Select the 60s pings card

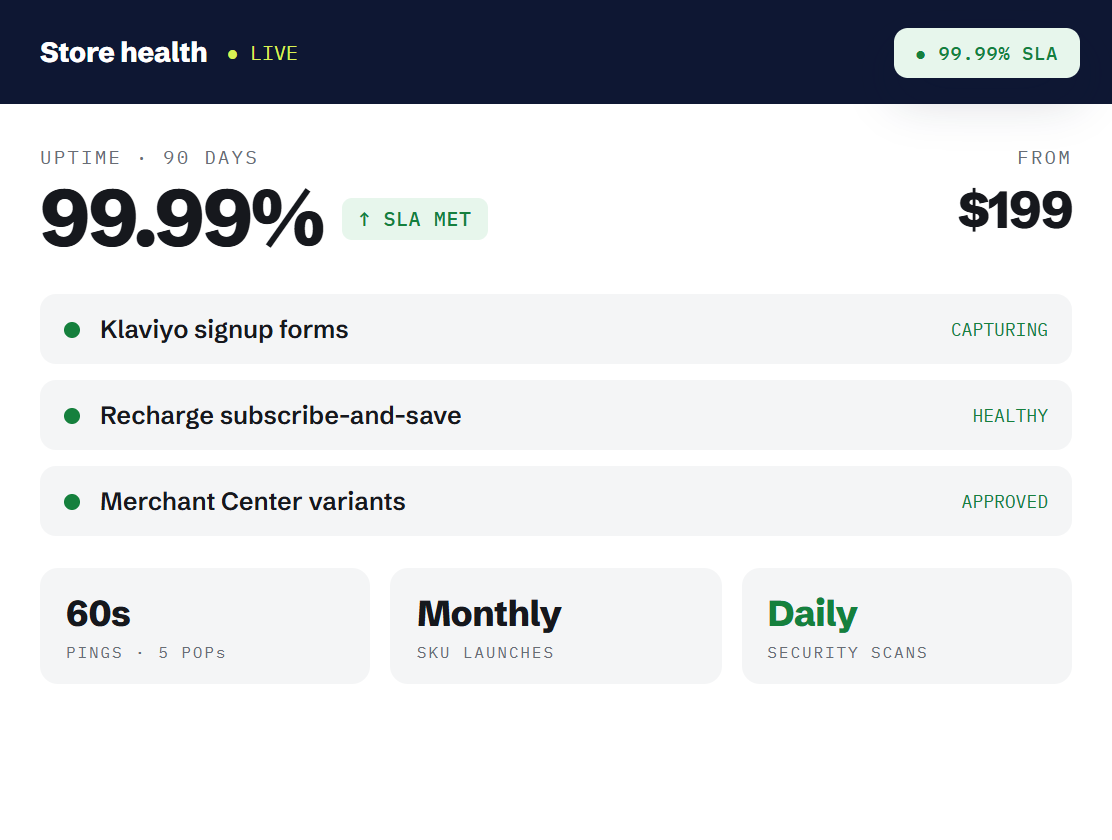point(205,626)
